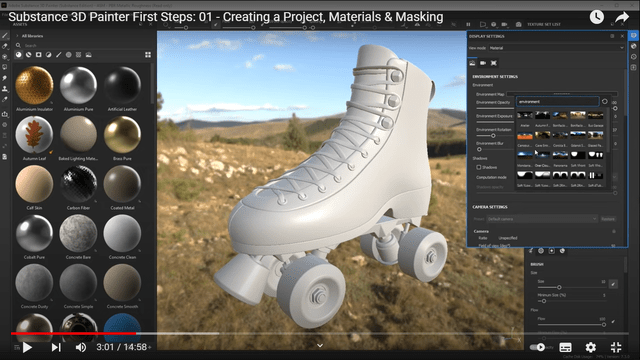Open Environment settings tab icon in Display Settings
The image size is (640, 360).
472,63
